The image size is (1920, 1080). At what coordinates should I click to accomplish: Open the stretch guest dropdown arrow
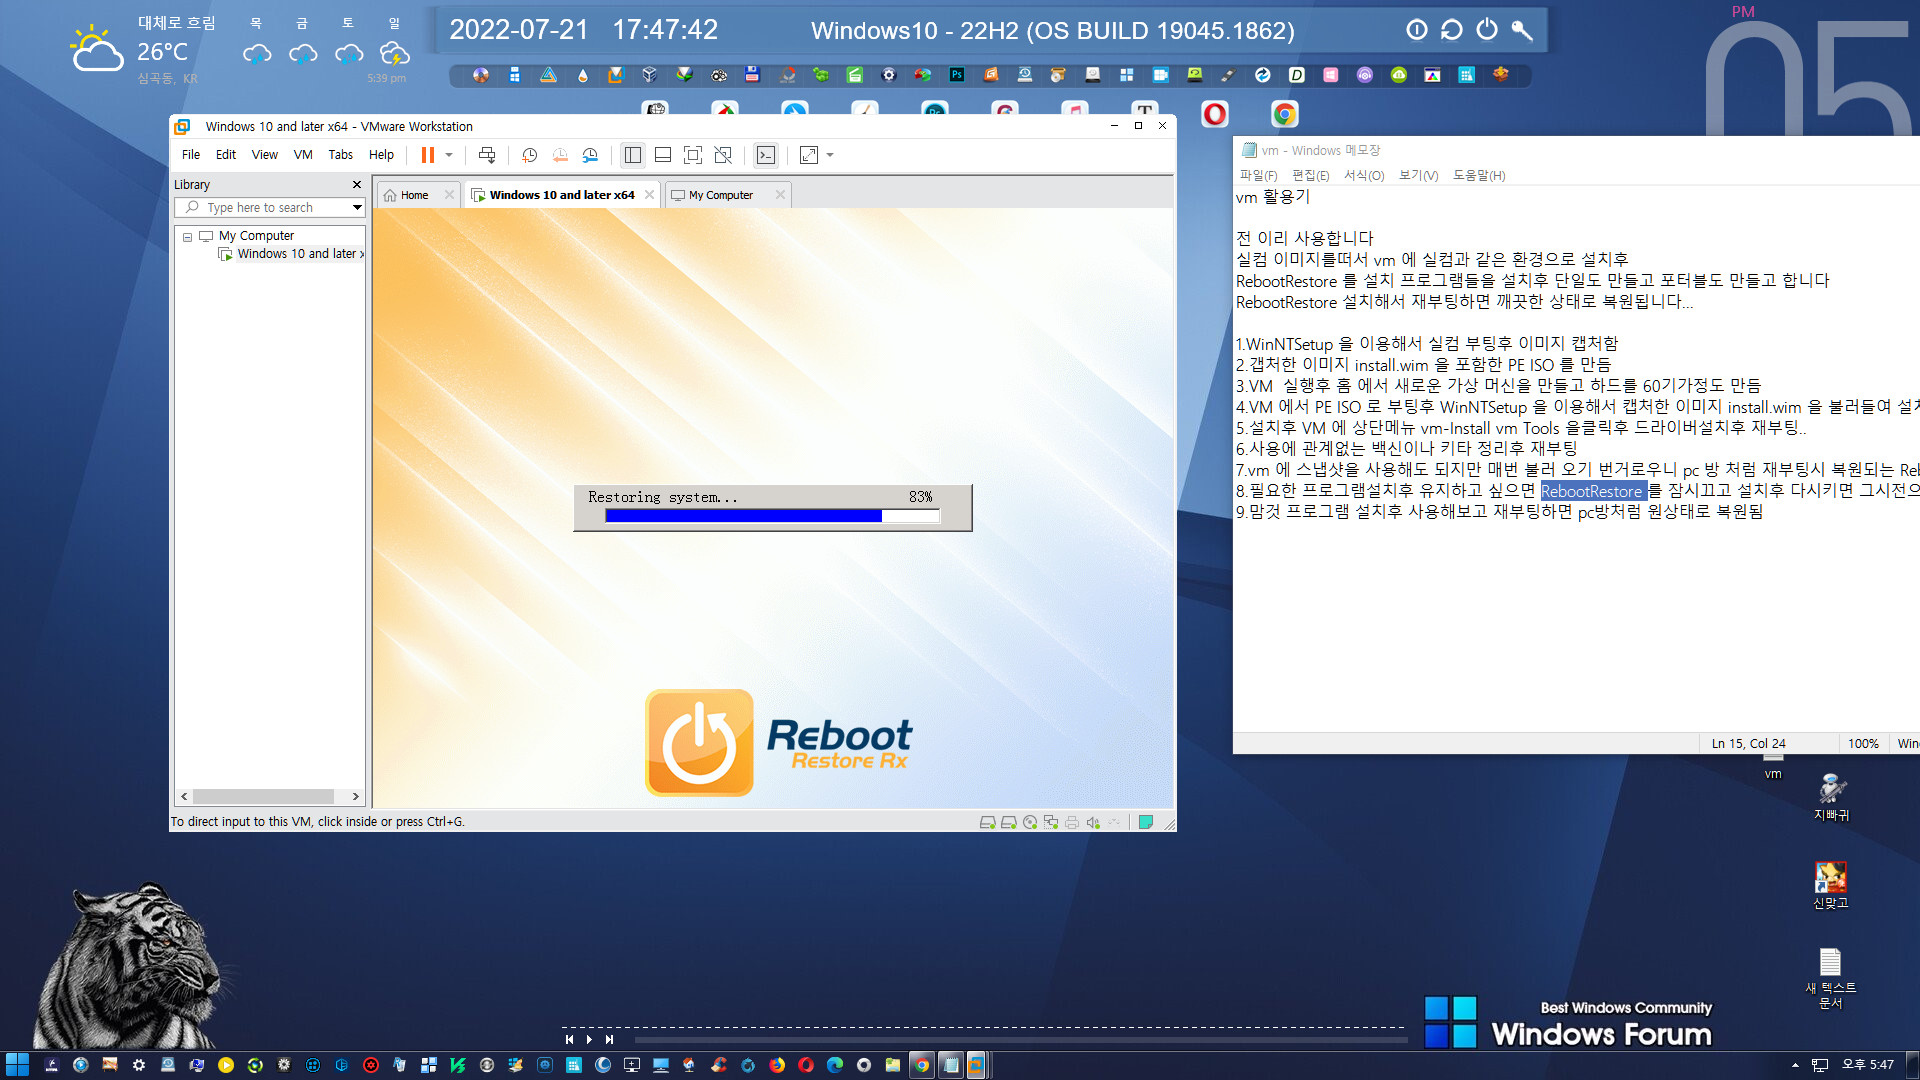[x=830, y=155]
